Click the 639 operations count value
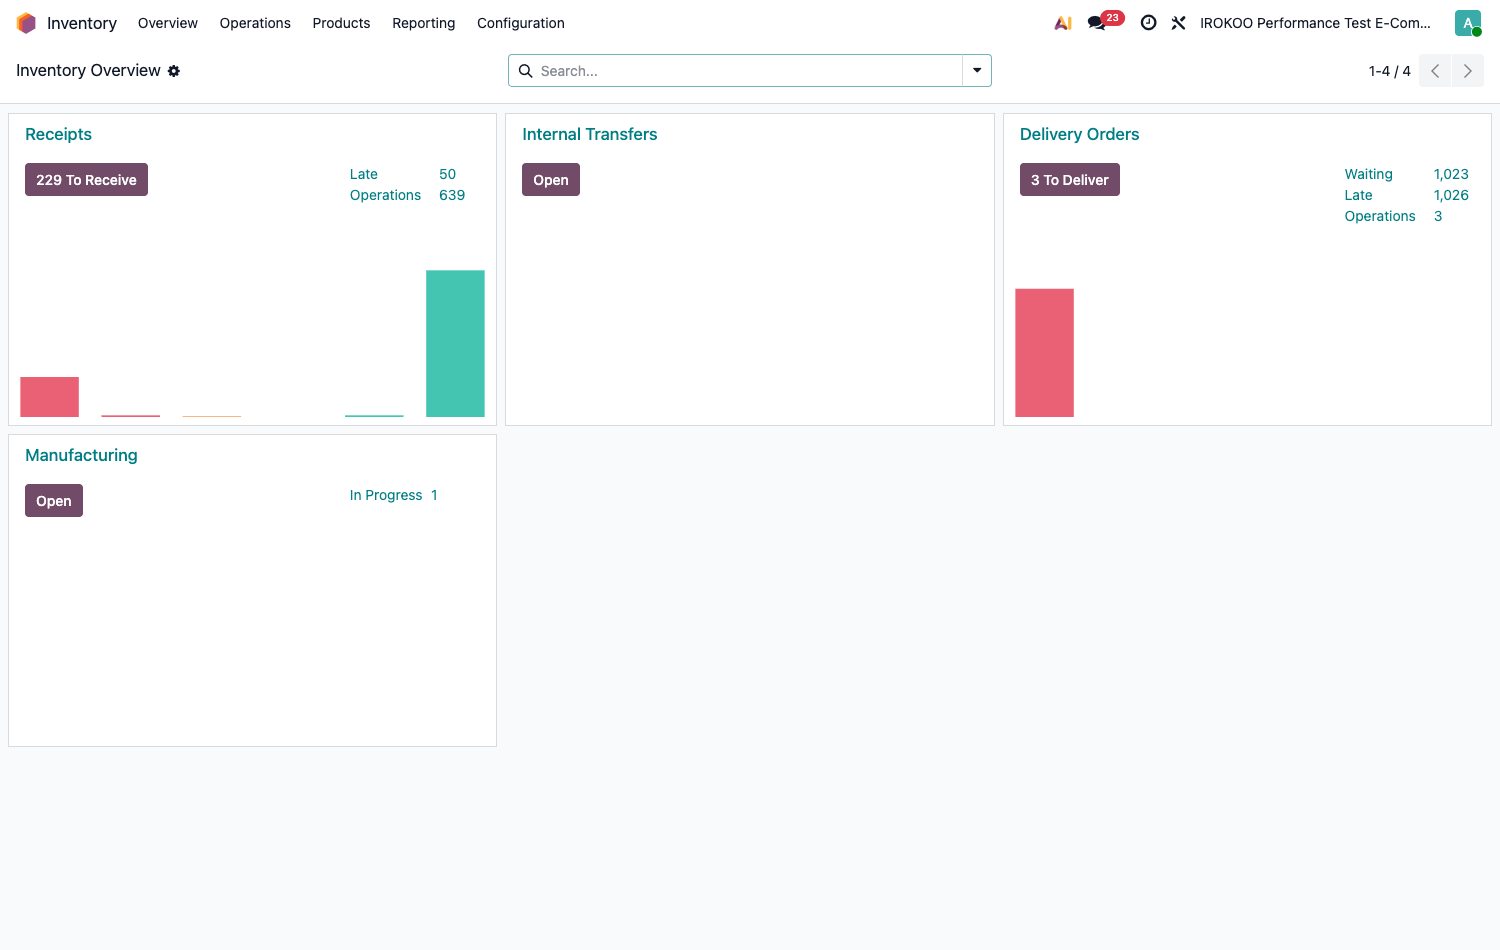 click(x=452, y=195)
